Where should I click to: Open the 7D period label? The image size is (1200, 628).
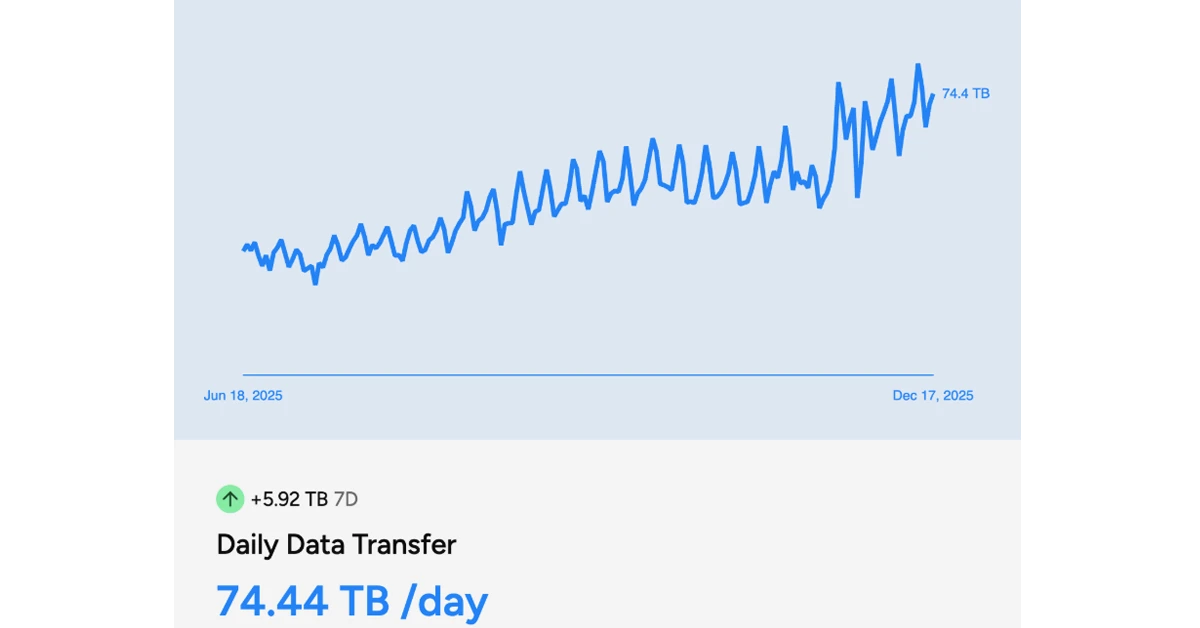[x=345, y=499]
